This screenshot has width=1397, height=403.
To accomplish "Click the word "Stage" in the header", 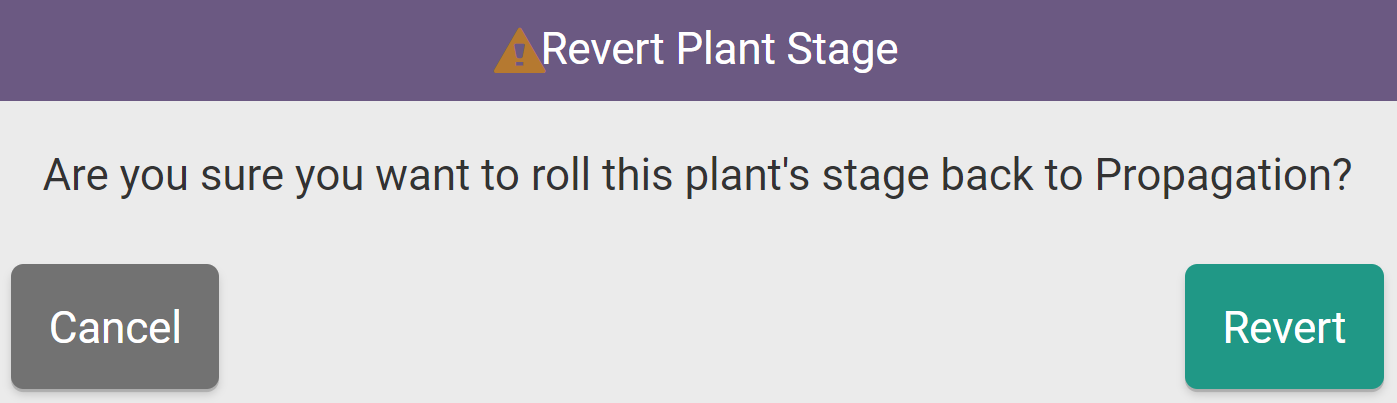I will 843,50.
